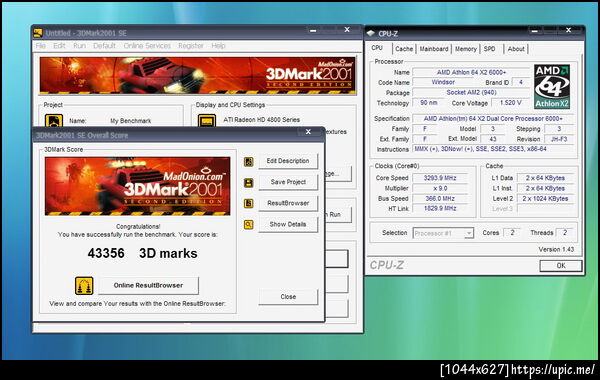Click OK in the CPU-Z window
This screenshot has width=600, height=380.
(561, 266)
